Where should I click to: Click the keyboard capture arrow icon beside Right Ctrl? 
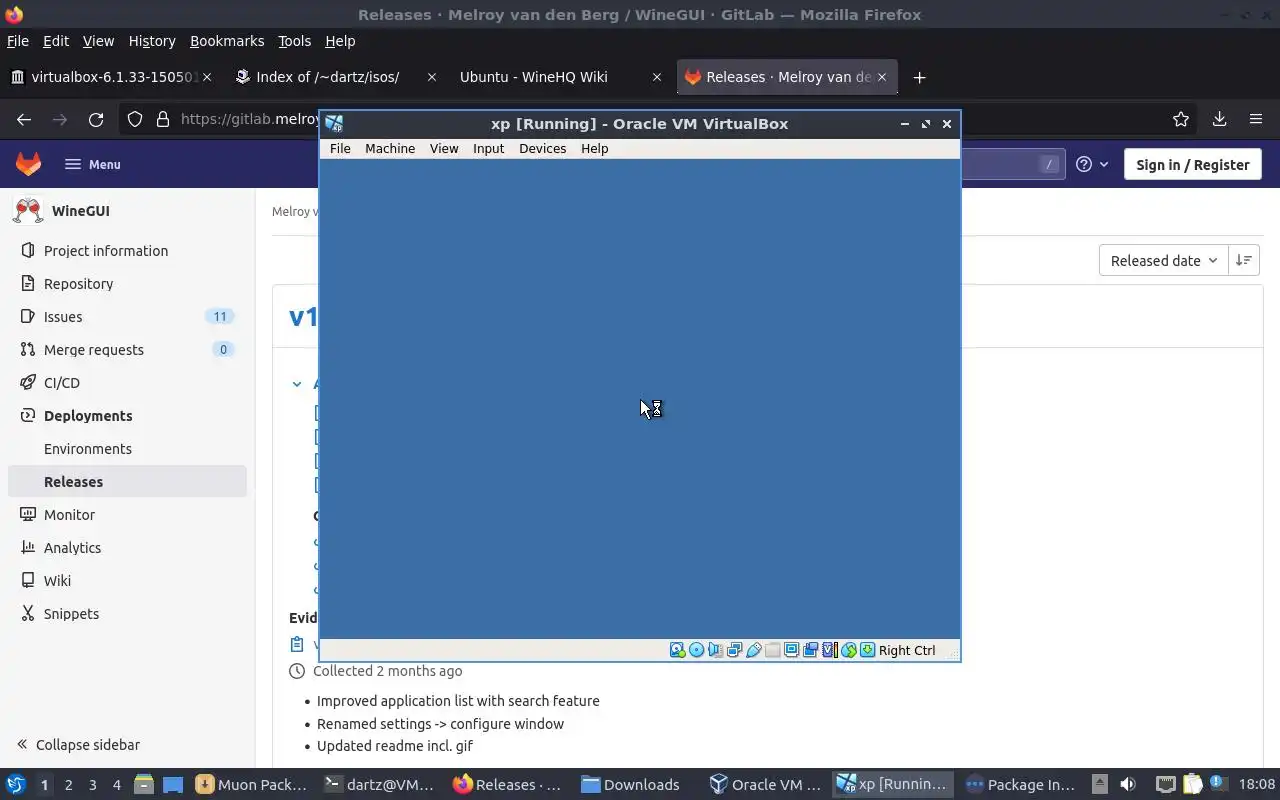pos(868,650)
